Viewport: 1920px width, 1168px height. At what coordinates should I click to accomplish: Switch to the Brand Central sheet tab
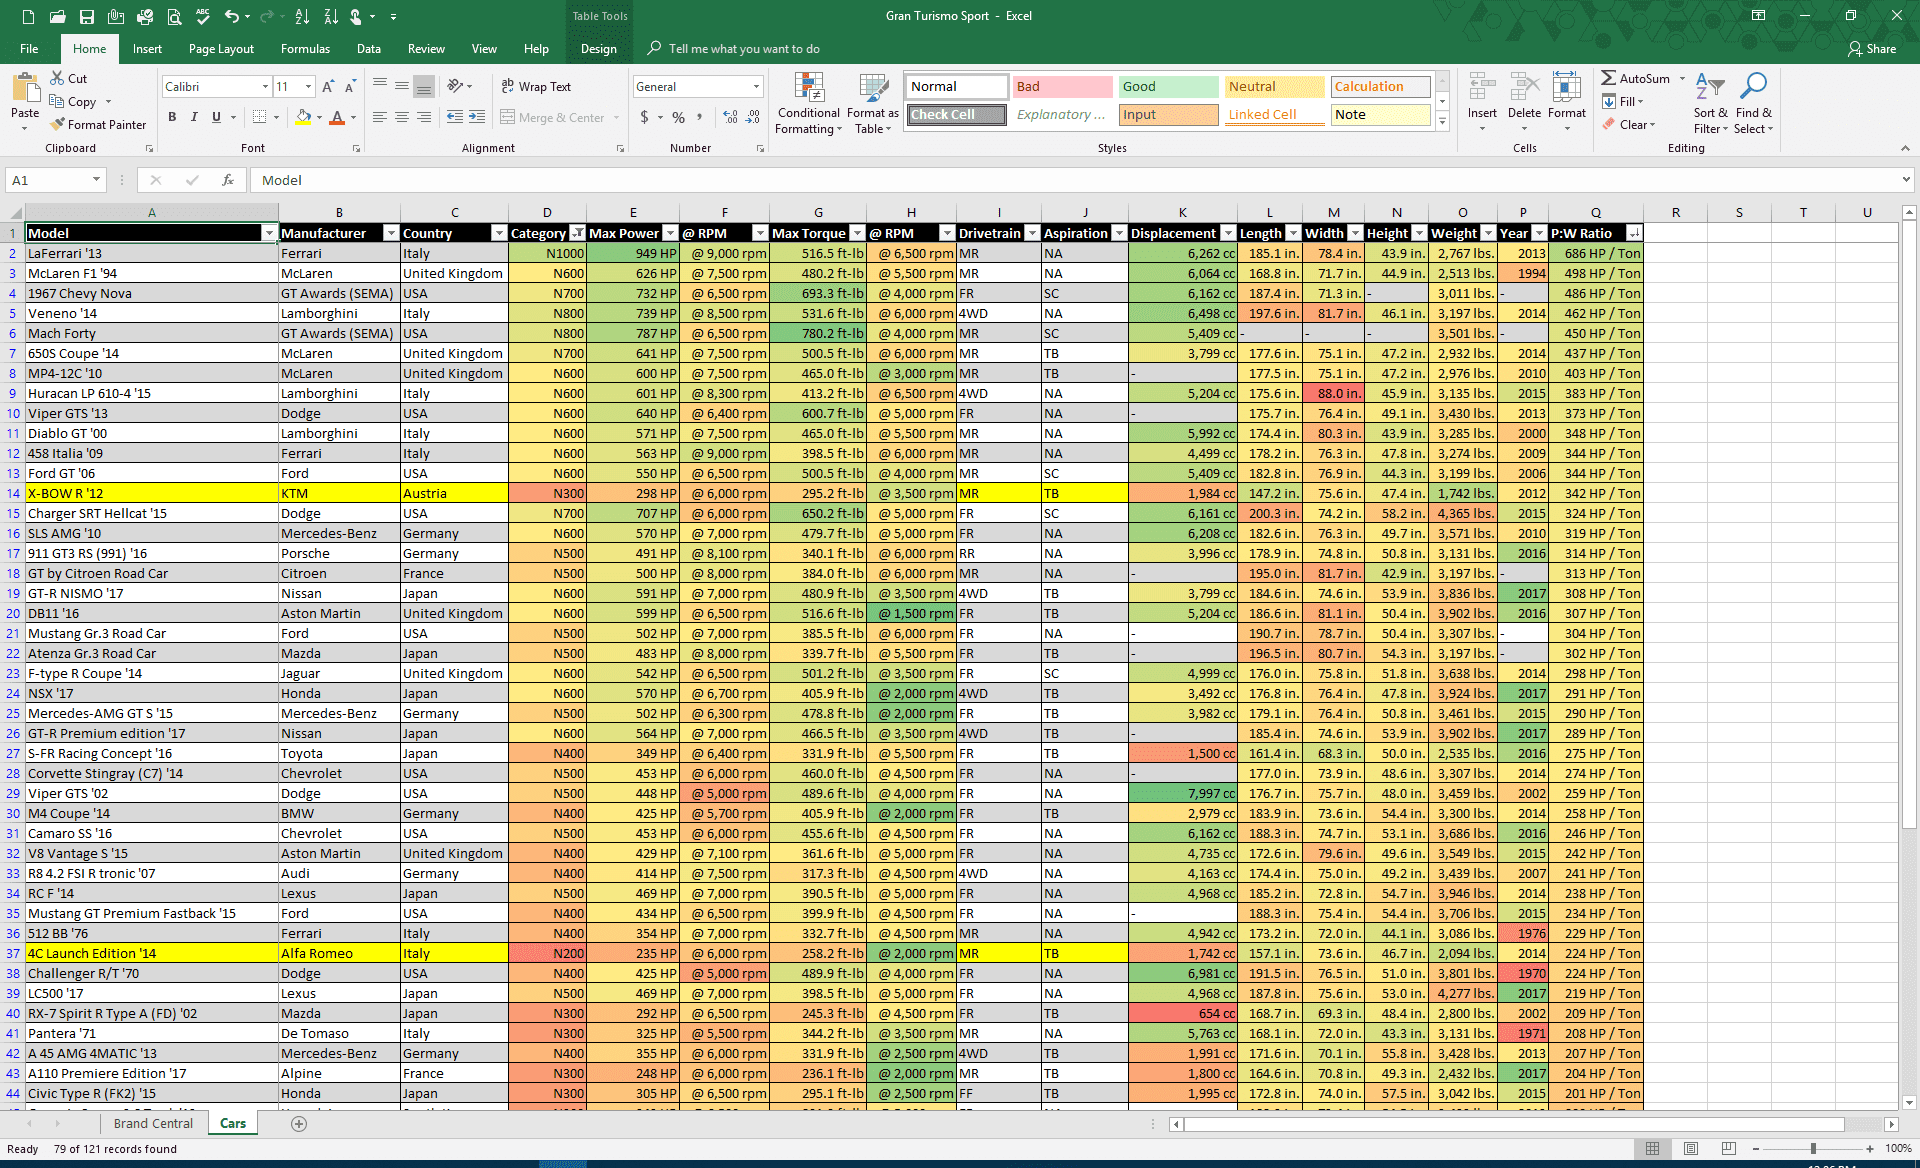153,1123
